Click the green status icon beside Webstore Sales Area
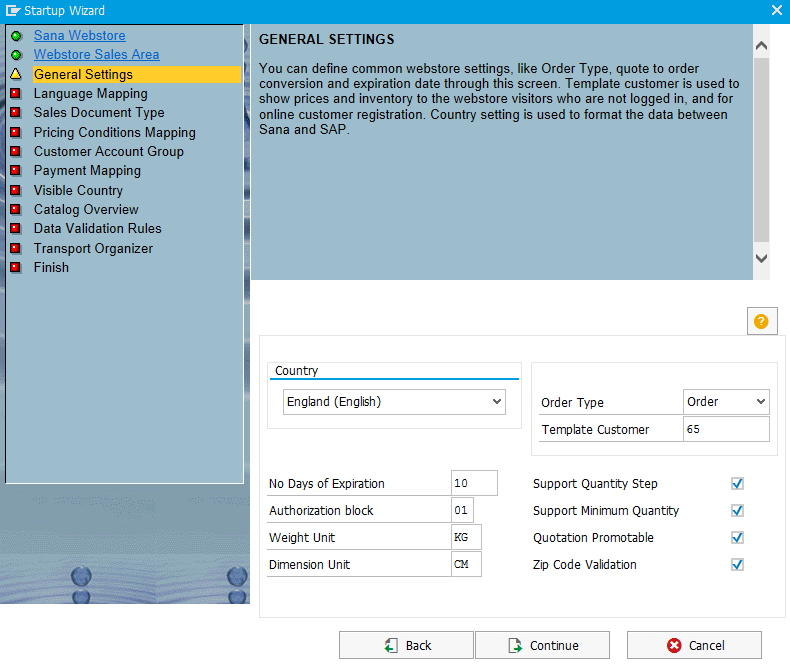790x669 pixels. pyautogui.click(x=17, y=55)
